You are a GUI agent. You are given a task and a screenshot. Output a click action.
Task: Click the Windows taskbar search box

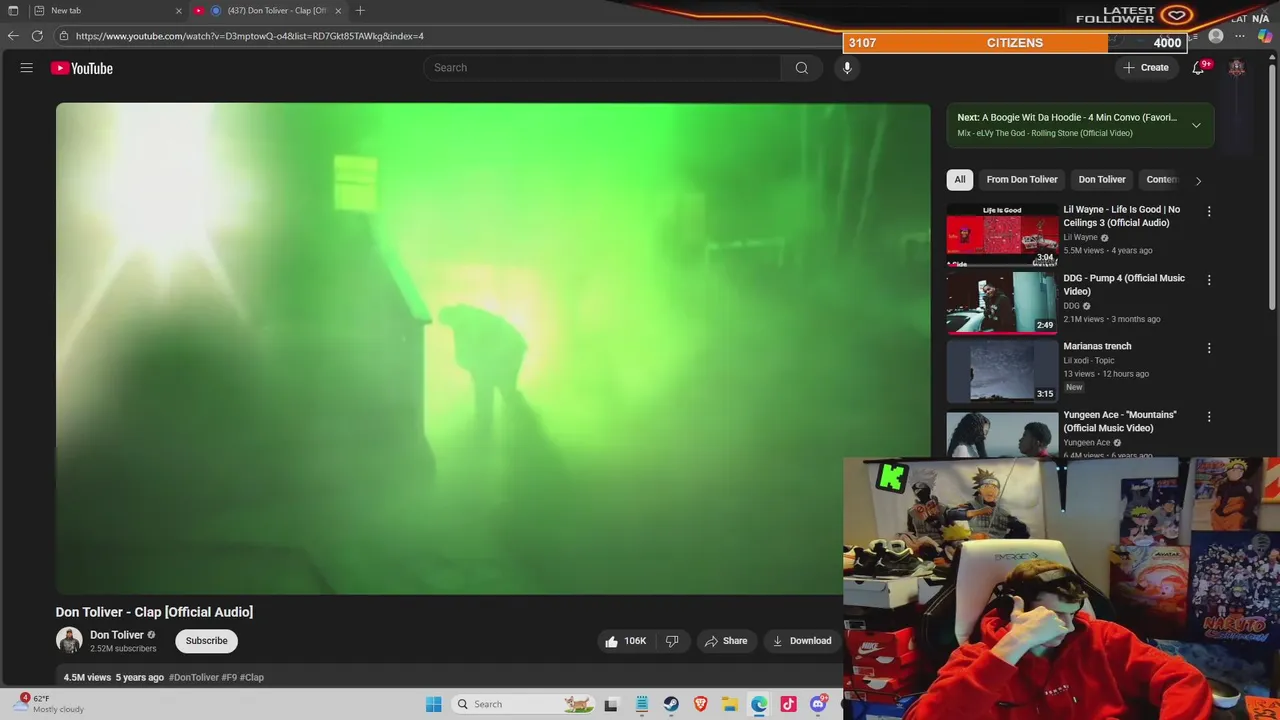coord(522,704)
